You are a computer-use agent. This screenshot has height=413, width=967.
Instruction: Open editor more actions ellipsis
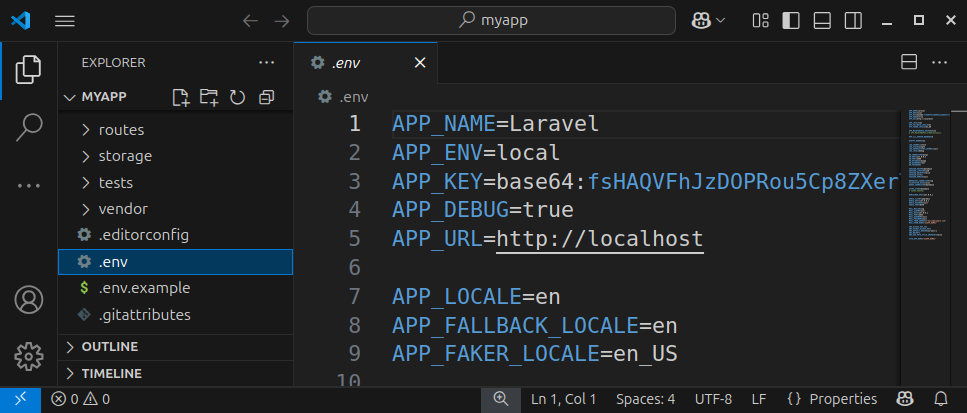[x=939, y=63]
